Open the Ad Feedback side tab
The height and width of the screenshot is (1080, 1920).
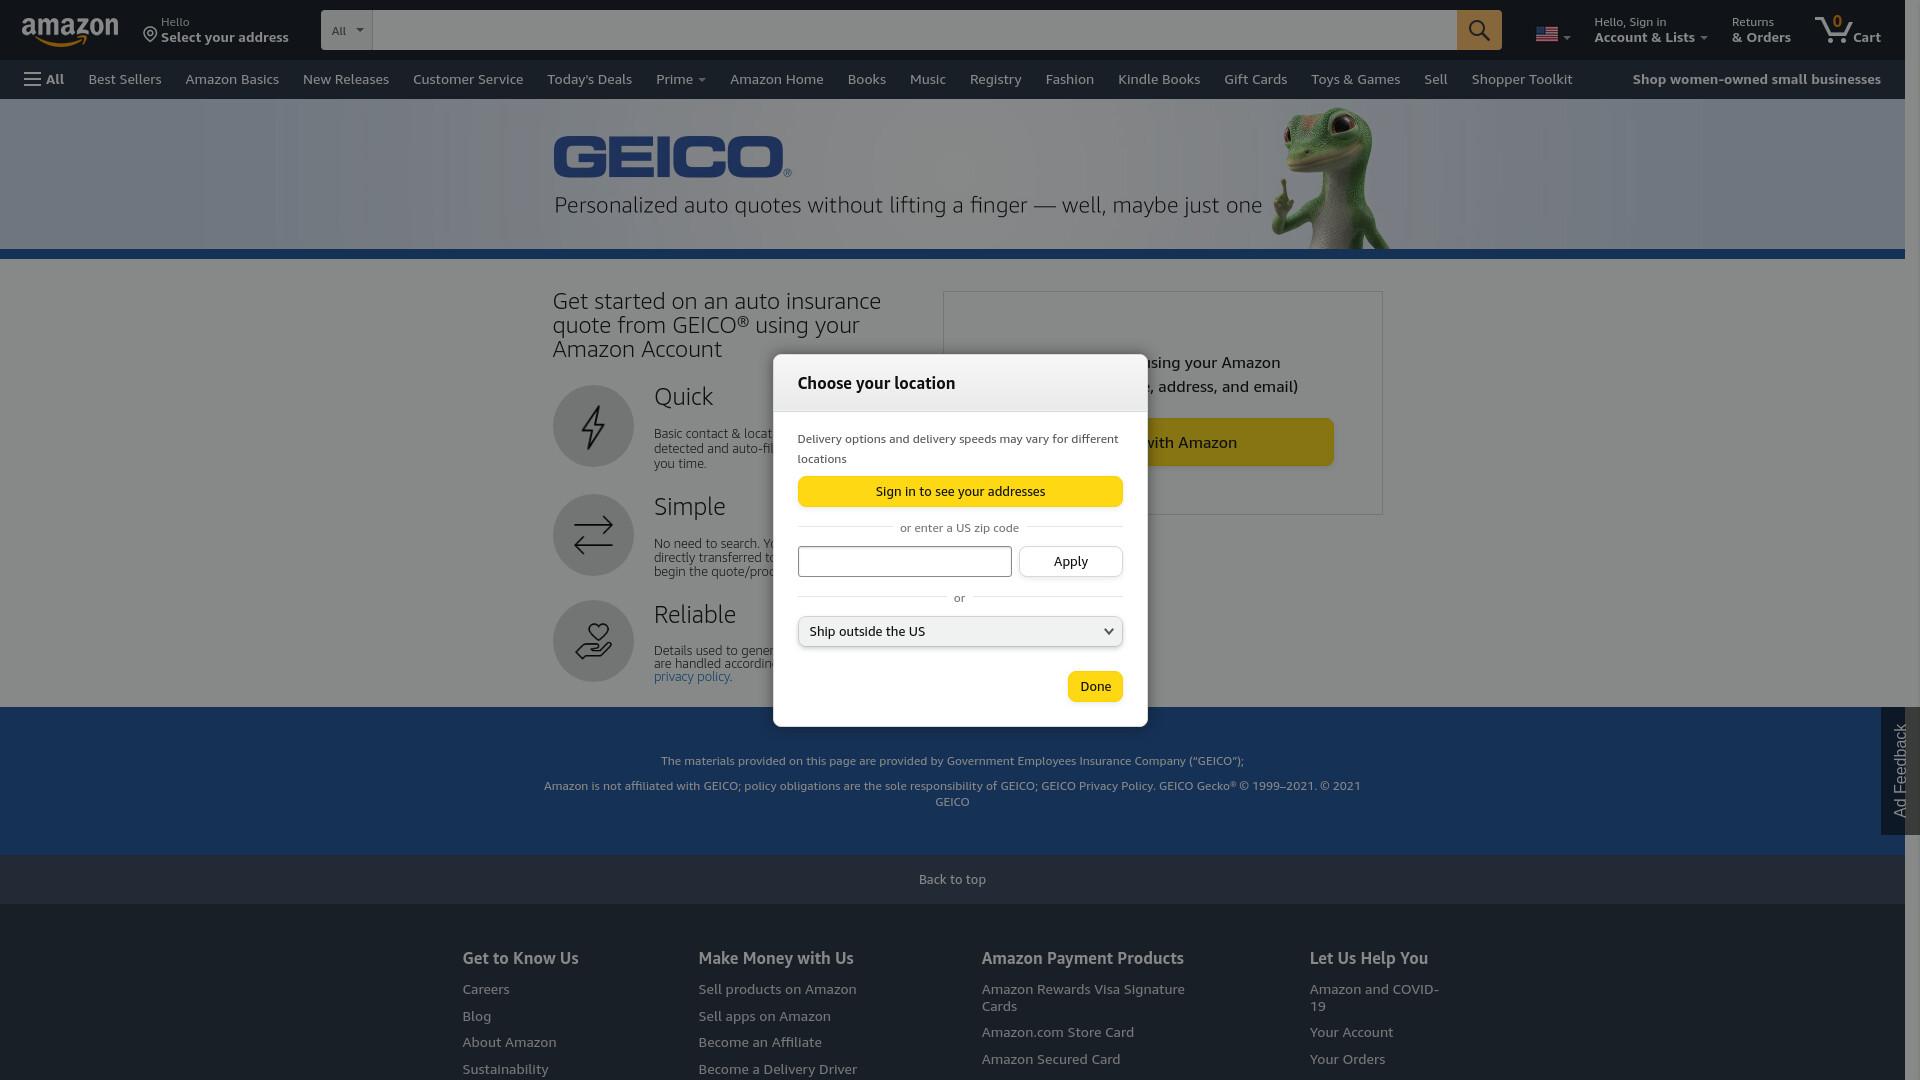pos(1900,771)
